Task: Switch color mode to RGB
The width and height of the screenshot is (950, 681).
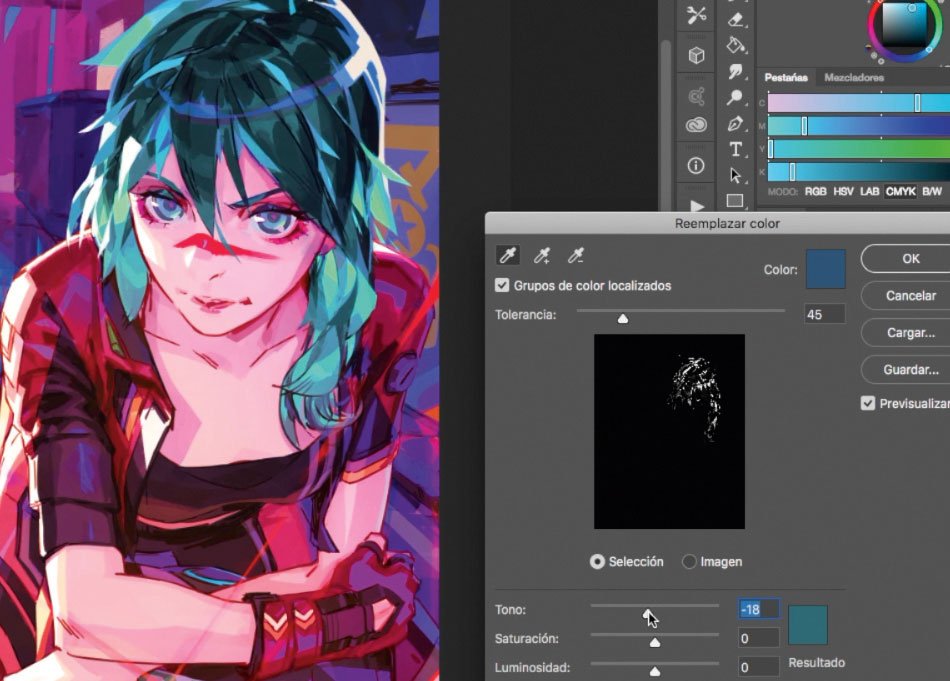Action: (x=815, y=191)
